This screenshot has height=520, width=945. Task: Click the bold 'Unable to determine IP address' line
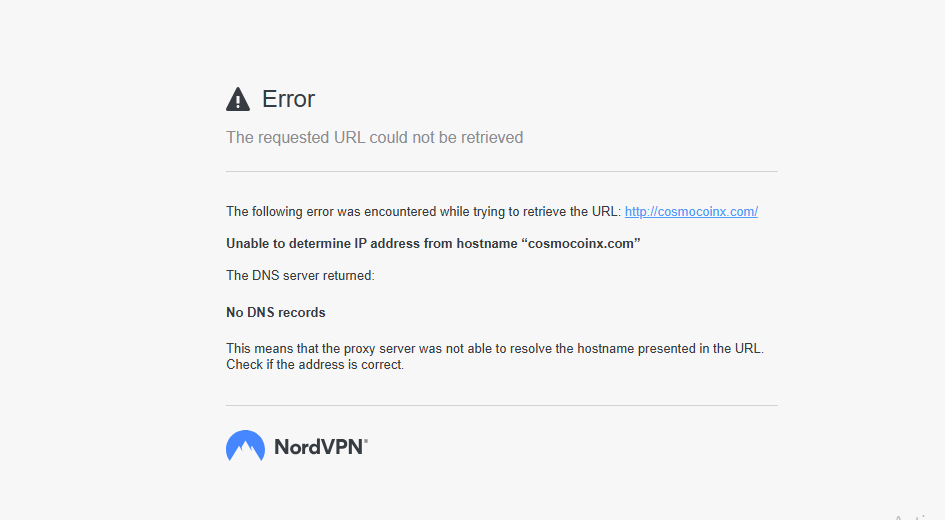pos(433,243)
